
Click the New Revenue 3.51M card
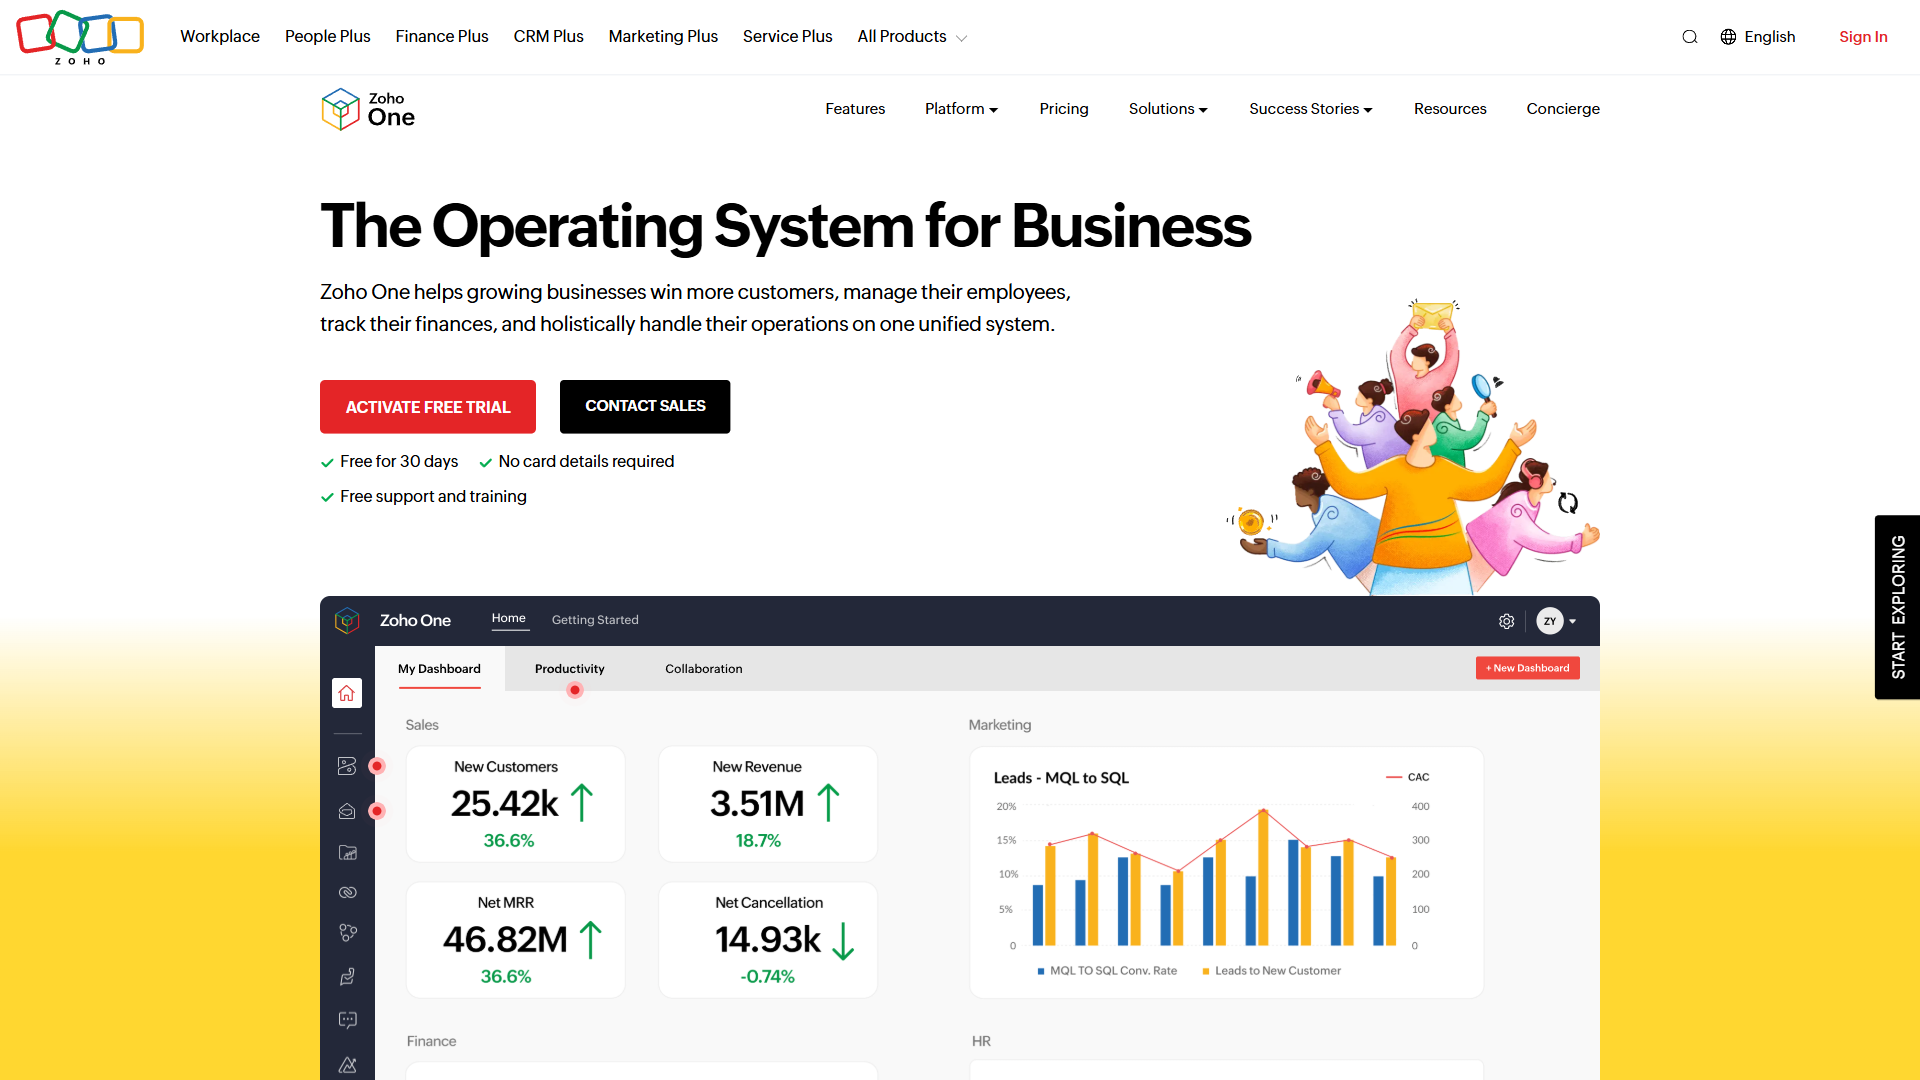coord(768,804)
